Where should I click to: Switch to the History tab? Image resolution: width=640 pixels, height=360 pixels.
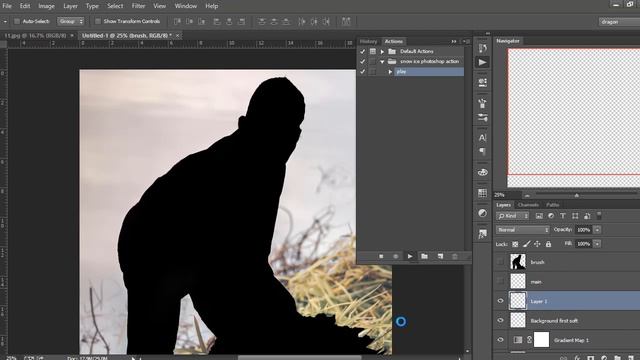pyautogui.click(x=368, y=41)
